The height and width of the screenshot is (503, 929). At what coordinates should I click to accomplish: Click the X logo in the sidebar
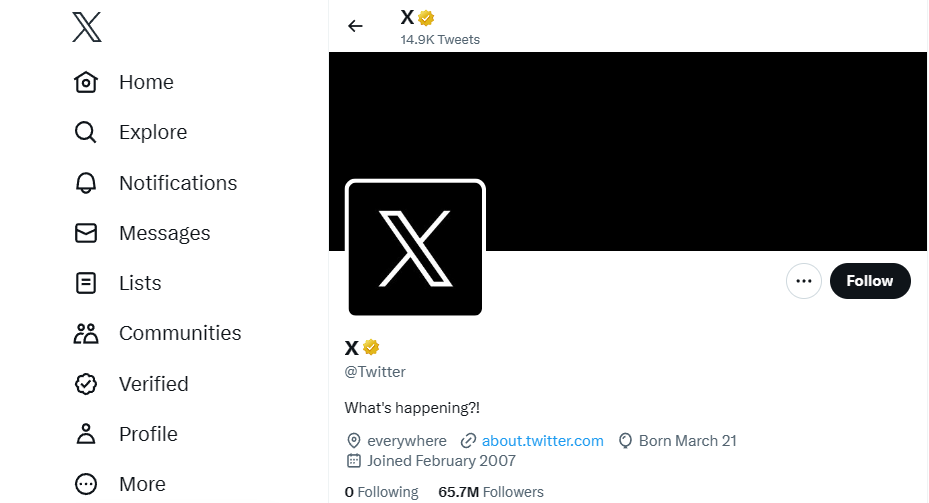[x=87, y=27]
